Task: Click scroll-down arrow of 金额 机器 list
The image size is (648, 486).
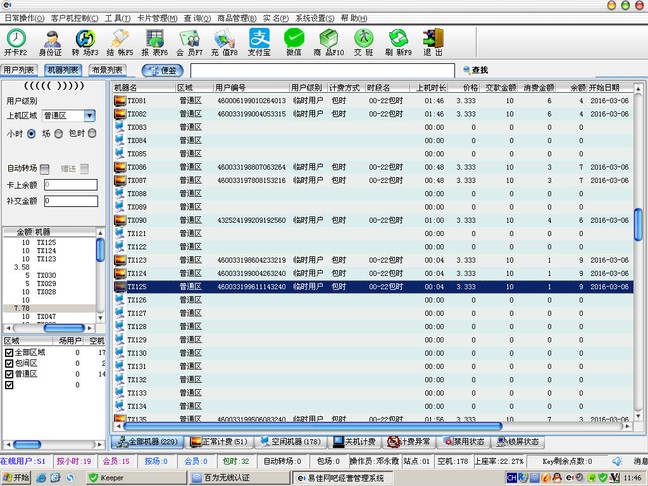Action: tap(100, 318)
